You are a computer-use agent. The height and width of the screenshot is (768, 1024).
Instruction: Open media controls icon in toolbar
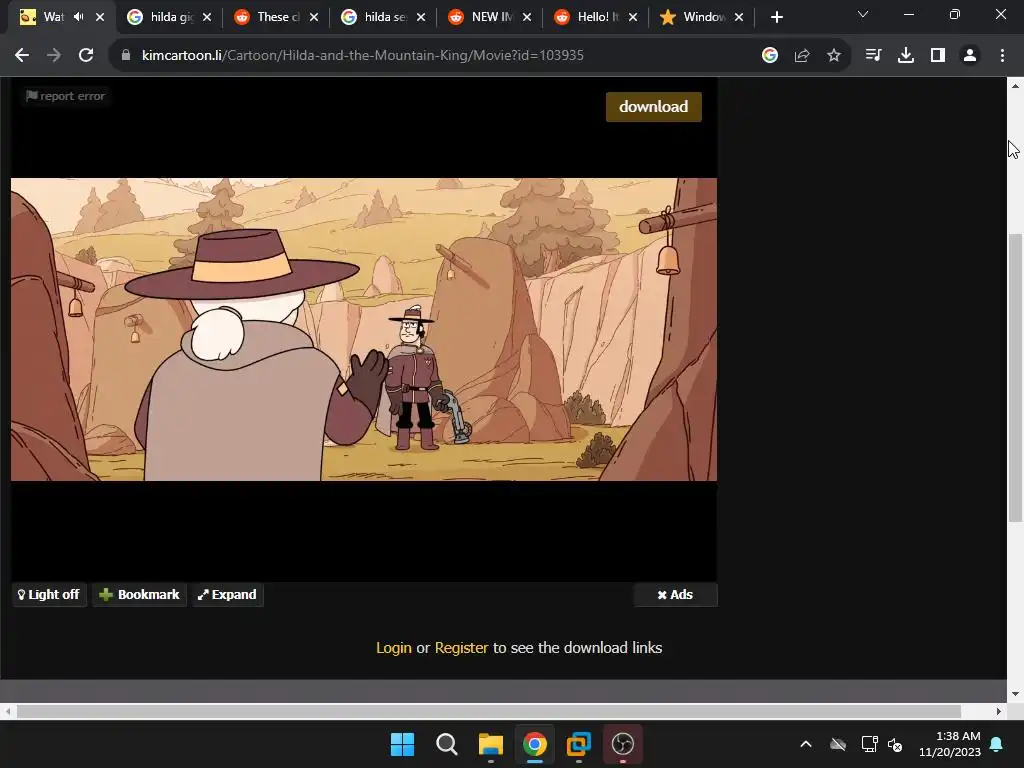point(873,56)
